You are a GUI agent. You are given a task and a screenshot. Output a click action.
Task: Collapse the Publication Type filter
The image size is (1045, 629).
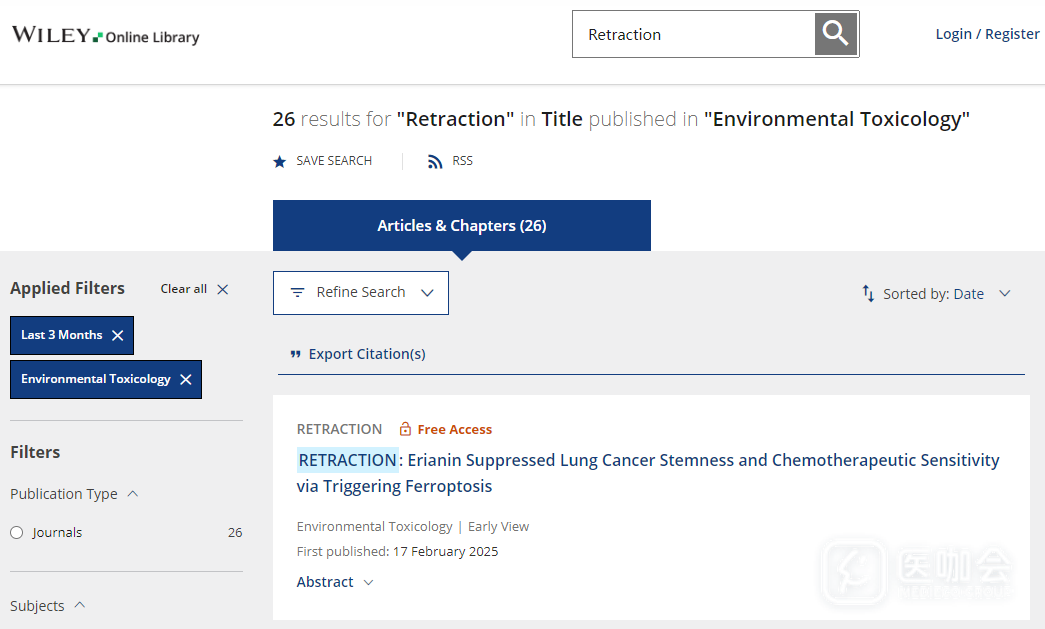click(133, 494)
